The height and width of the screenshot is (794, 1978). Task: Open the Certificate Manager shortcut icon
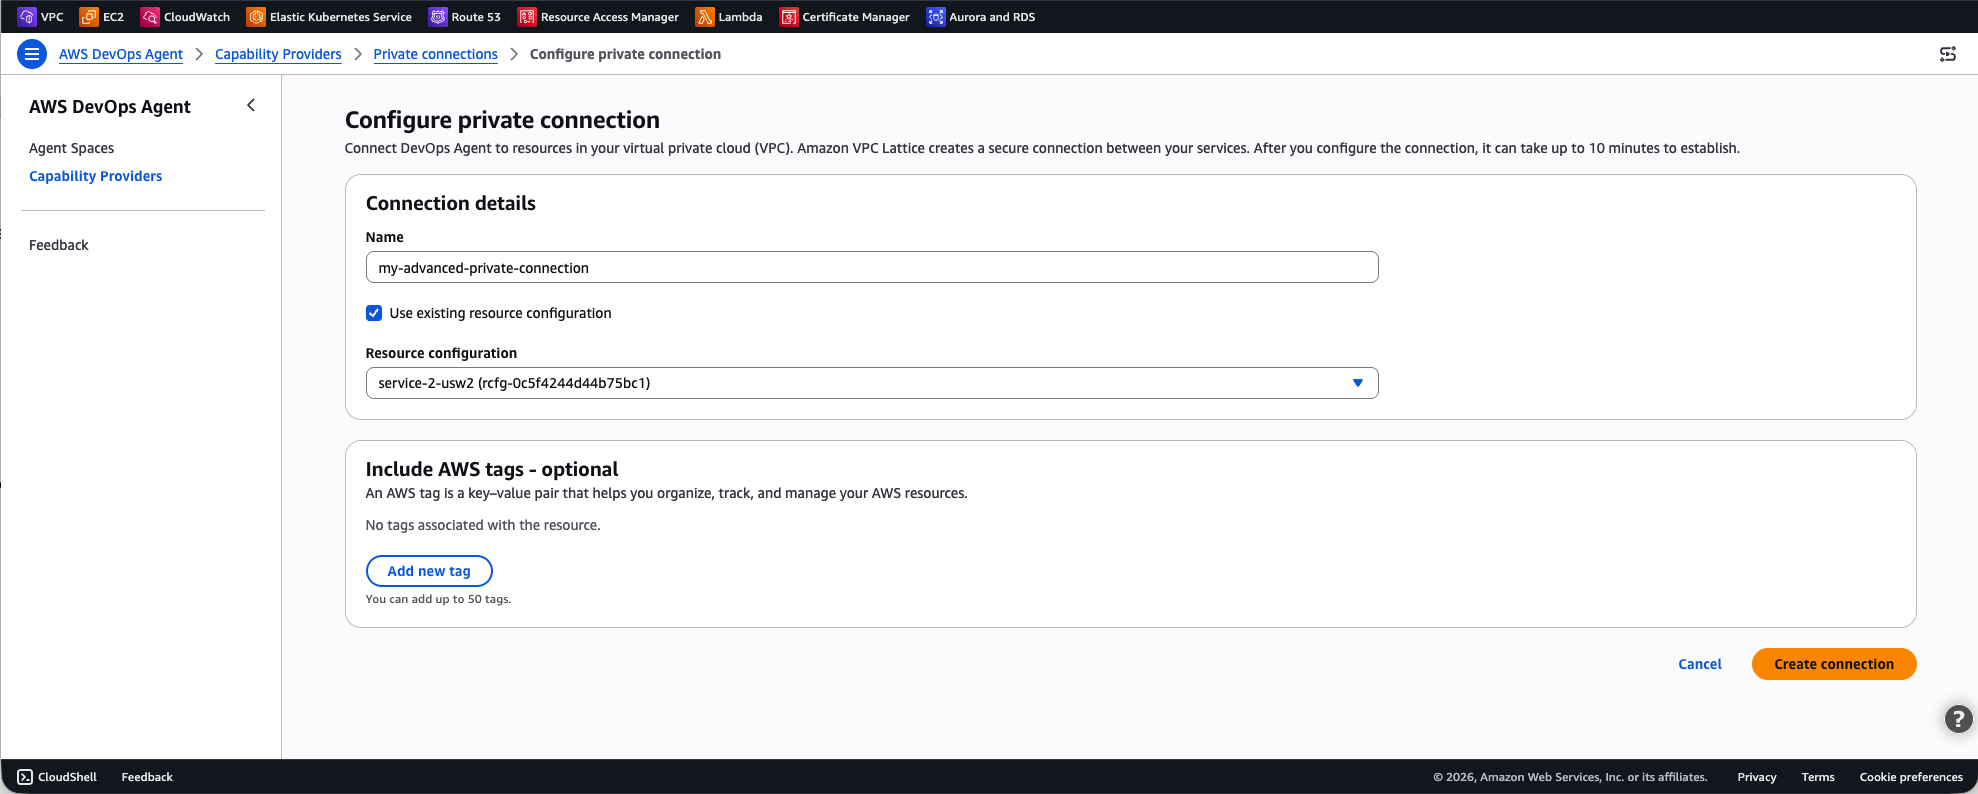pyautogui.click(x=789, y=17)
